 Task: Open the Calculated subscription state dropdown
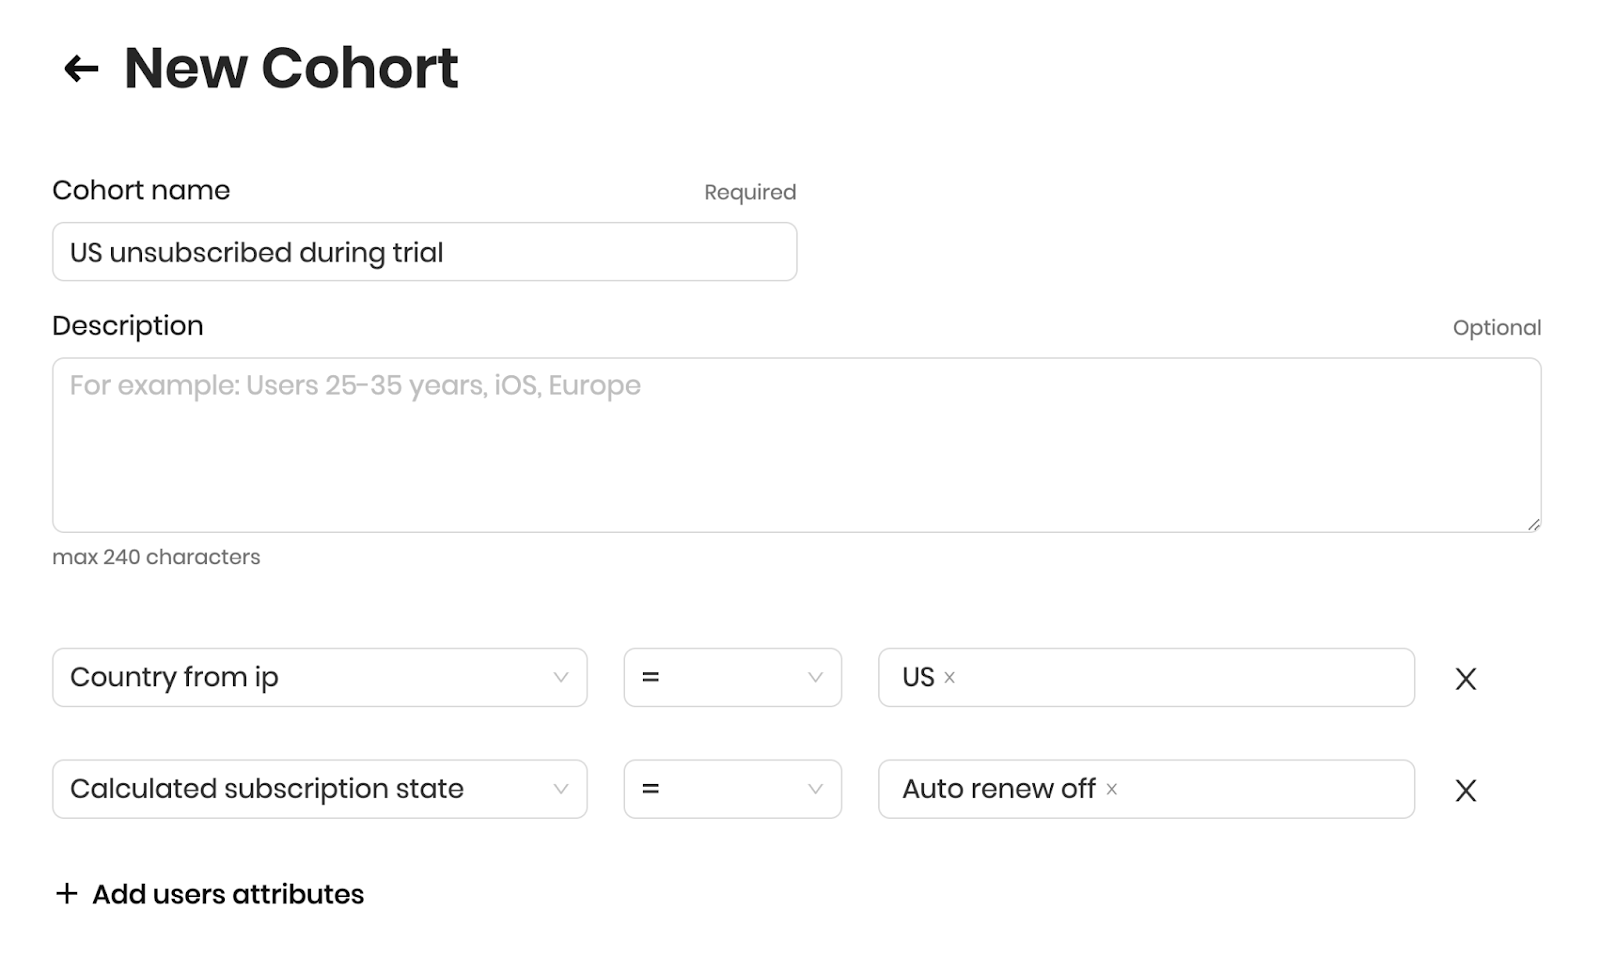319,790
